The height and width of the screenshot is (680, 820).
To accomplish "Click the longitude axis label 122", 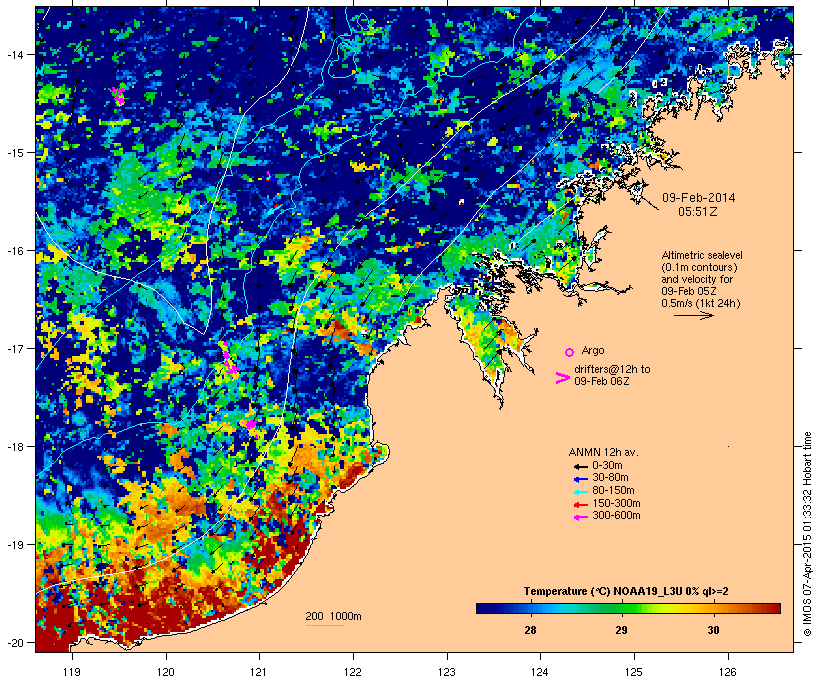I will [x=353, y=672].
